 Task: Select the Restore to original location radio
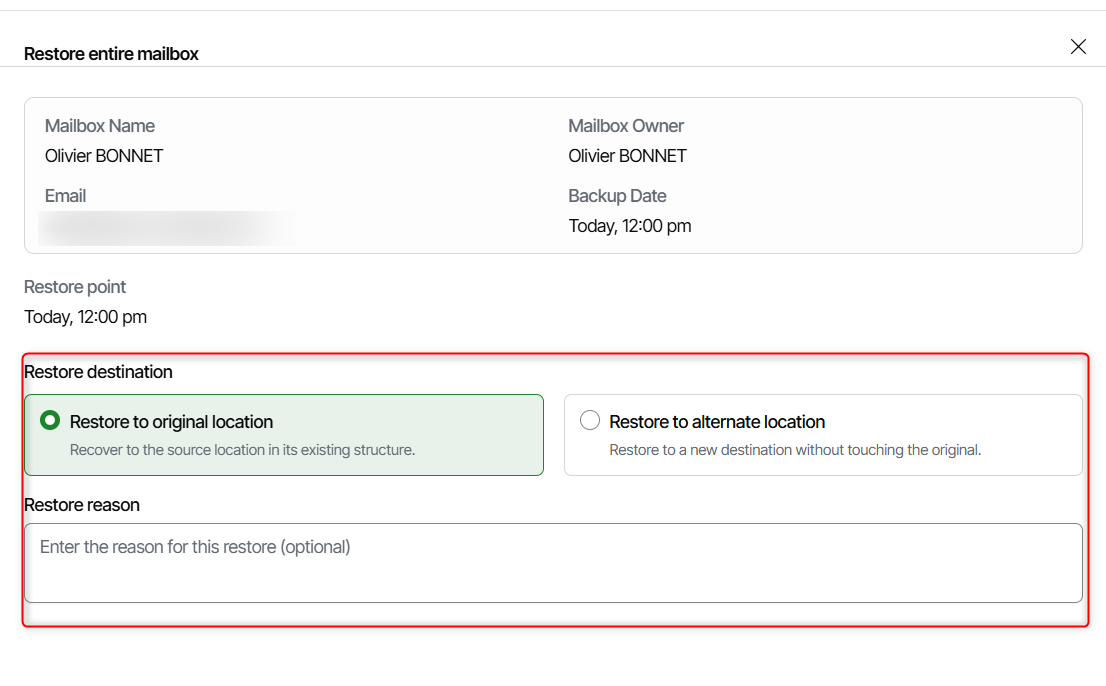(x=50, y=421)
